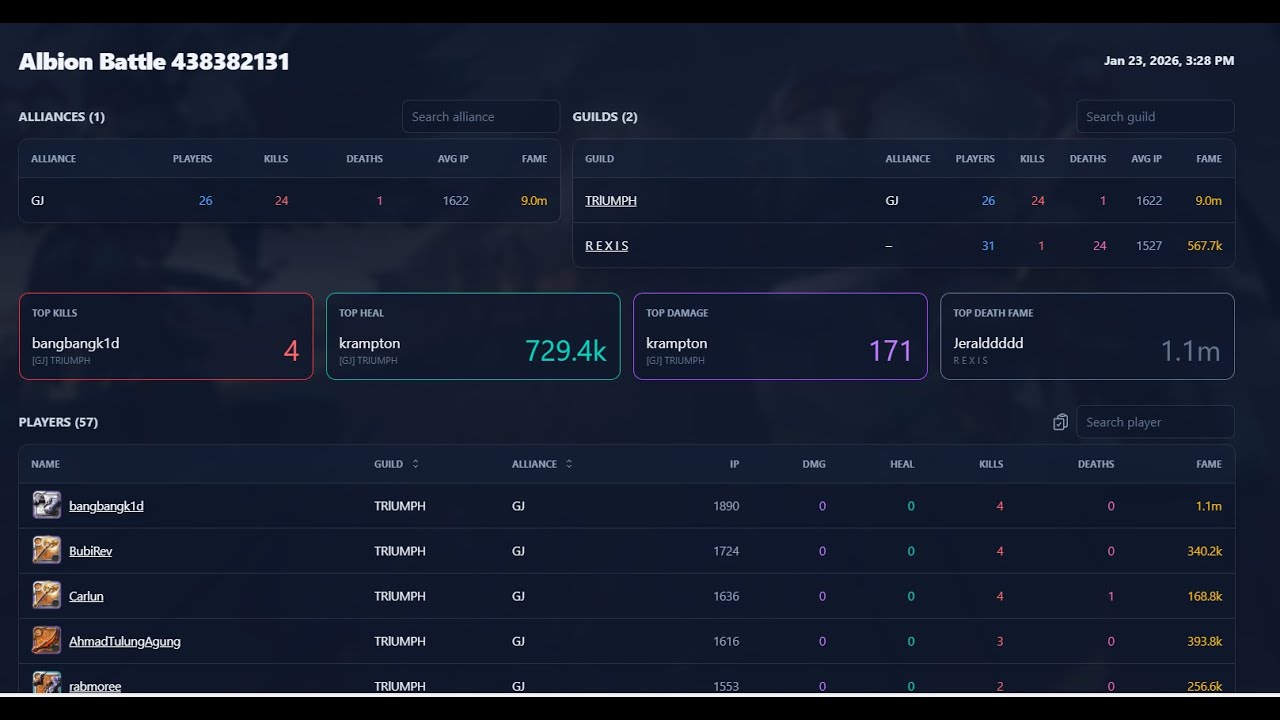Click AVG IP header in Alliances table
1280x720 pixels.
(x=453, y=159)
